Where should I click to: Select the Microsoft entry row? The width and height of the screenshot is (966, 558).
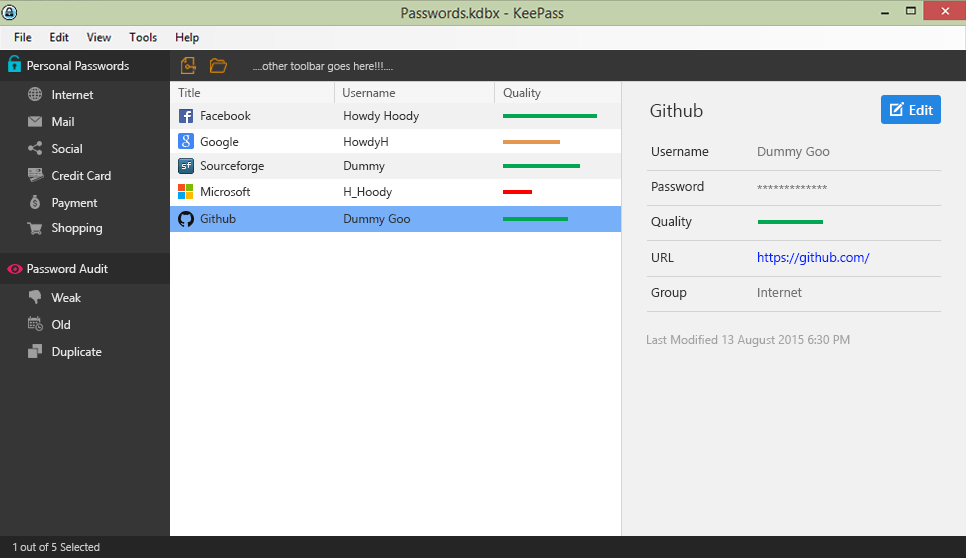coord(395,192)
